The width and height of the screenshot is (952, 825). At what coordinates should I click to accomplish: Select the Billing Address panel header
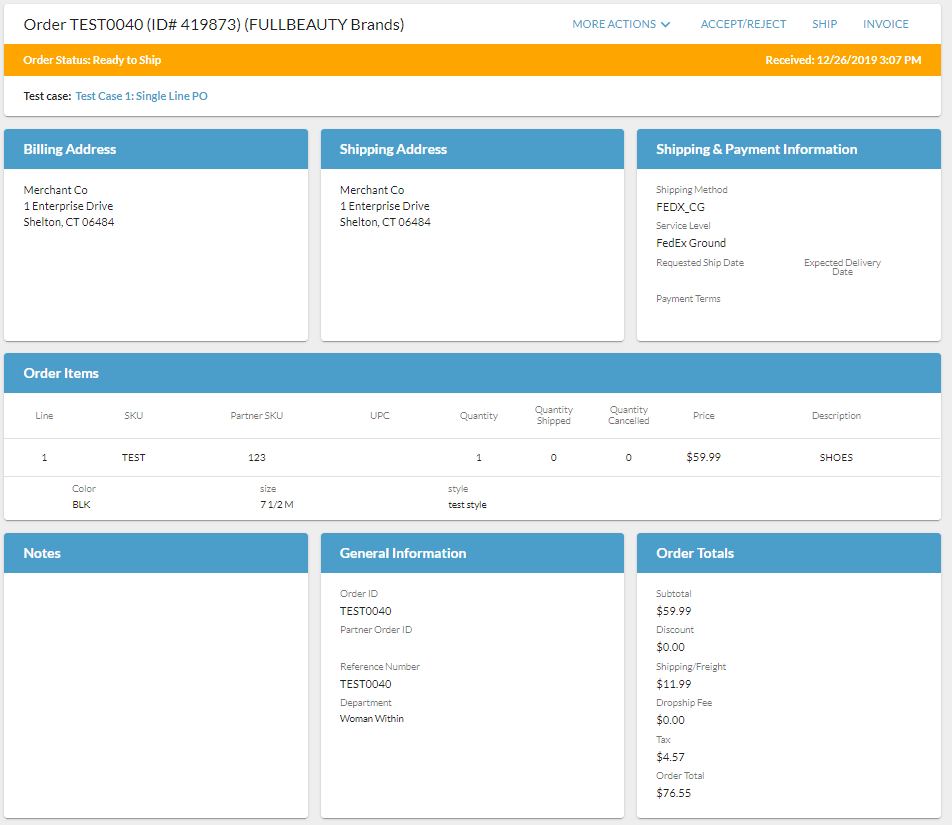(x=70, y=149)
